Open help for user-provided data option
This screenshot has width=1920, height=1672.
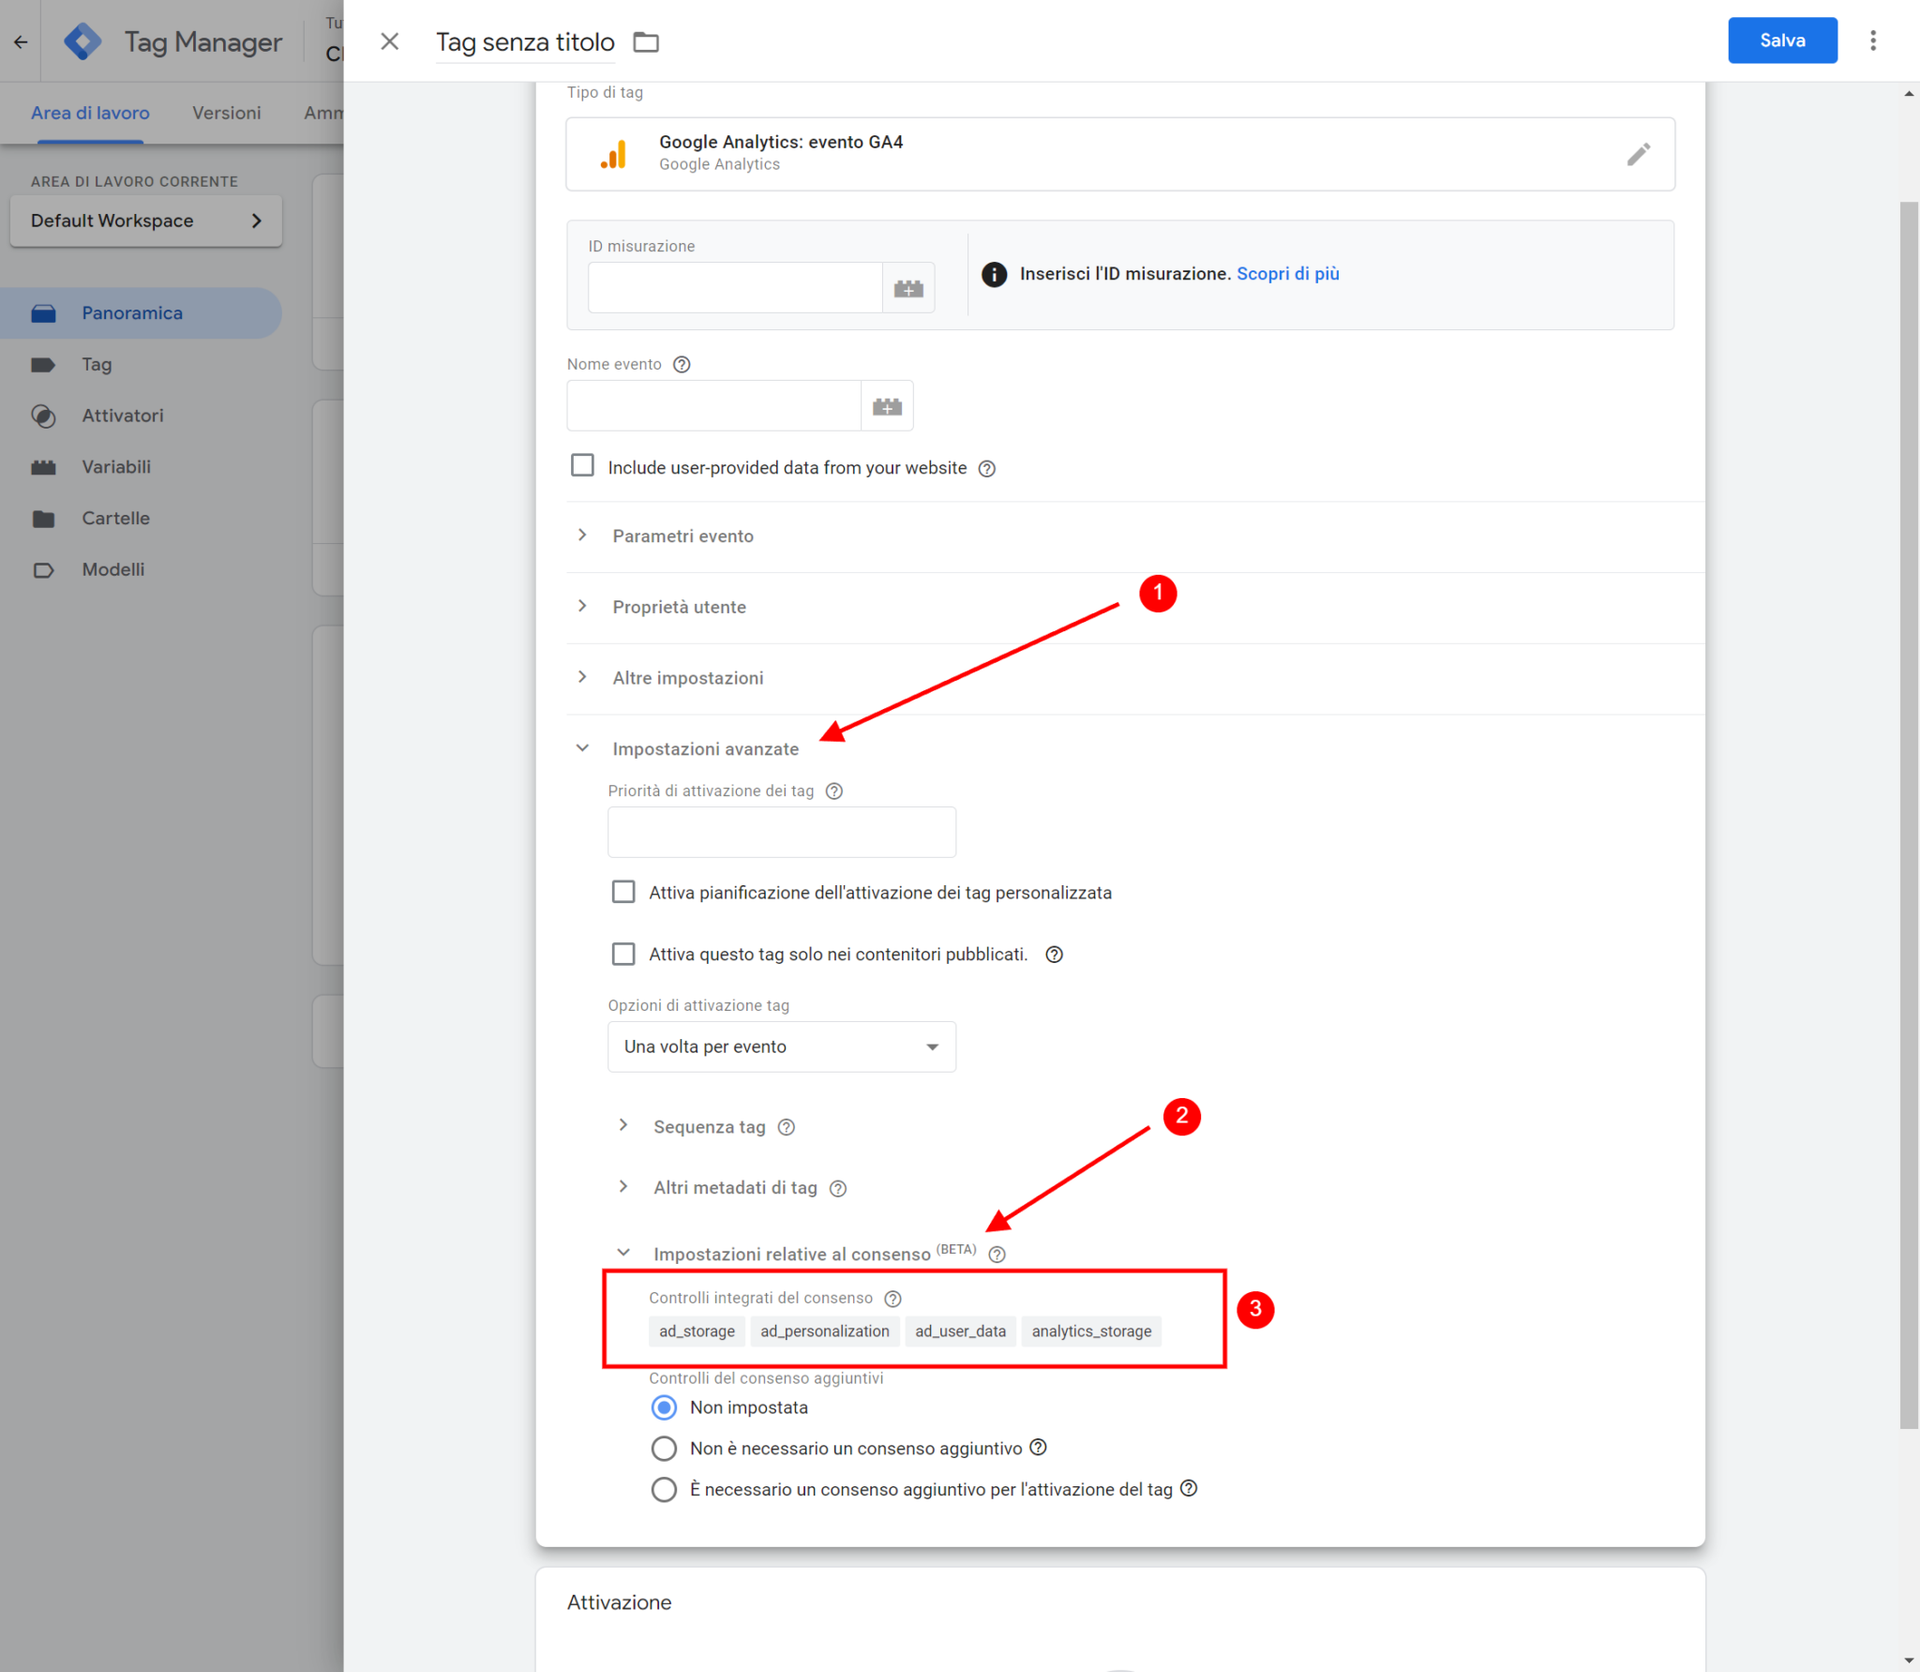pos(986,468)
